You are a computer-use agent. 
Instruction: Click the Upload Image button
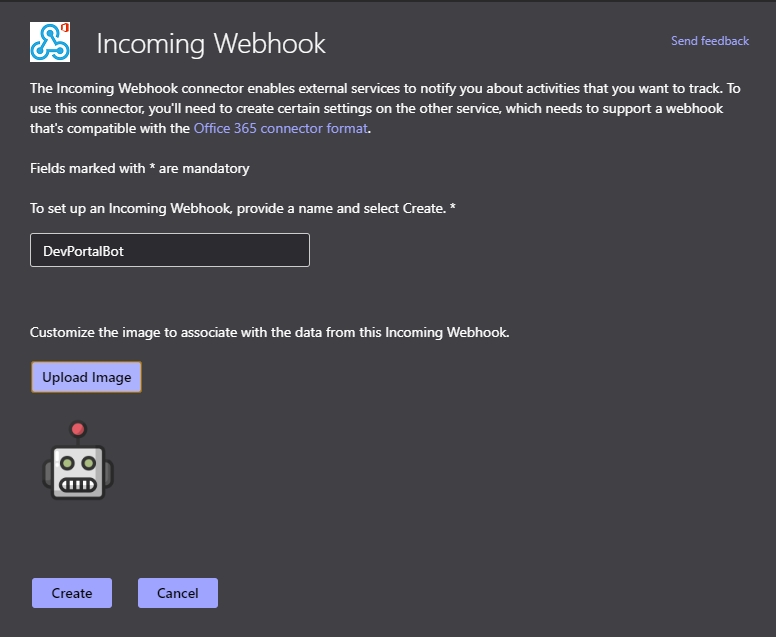click(87, 377)
